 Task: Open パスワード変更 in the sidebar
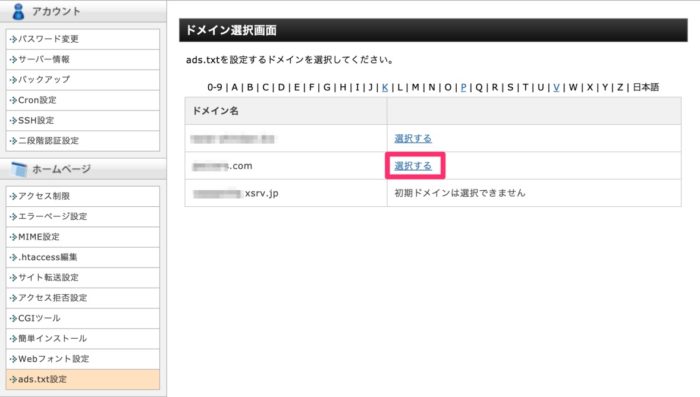(x=83, y=39)
